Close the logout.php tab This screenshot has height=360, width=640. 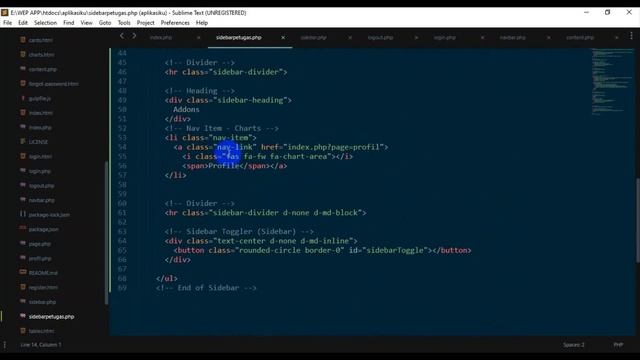(x=416, y=38)
